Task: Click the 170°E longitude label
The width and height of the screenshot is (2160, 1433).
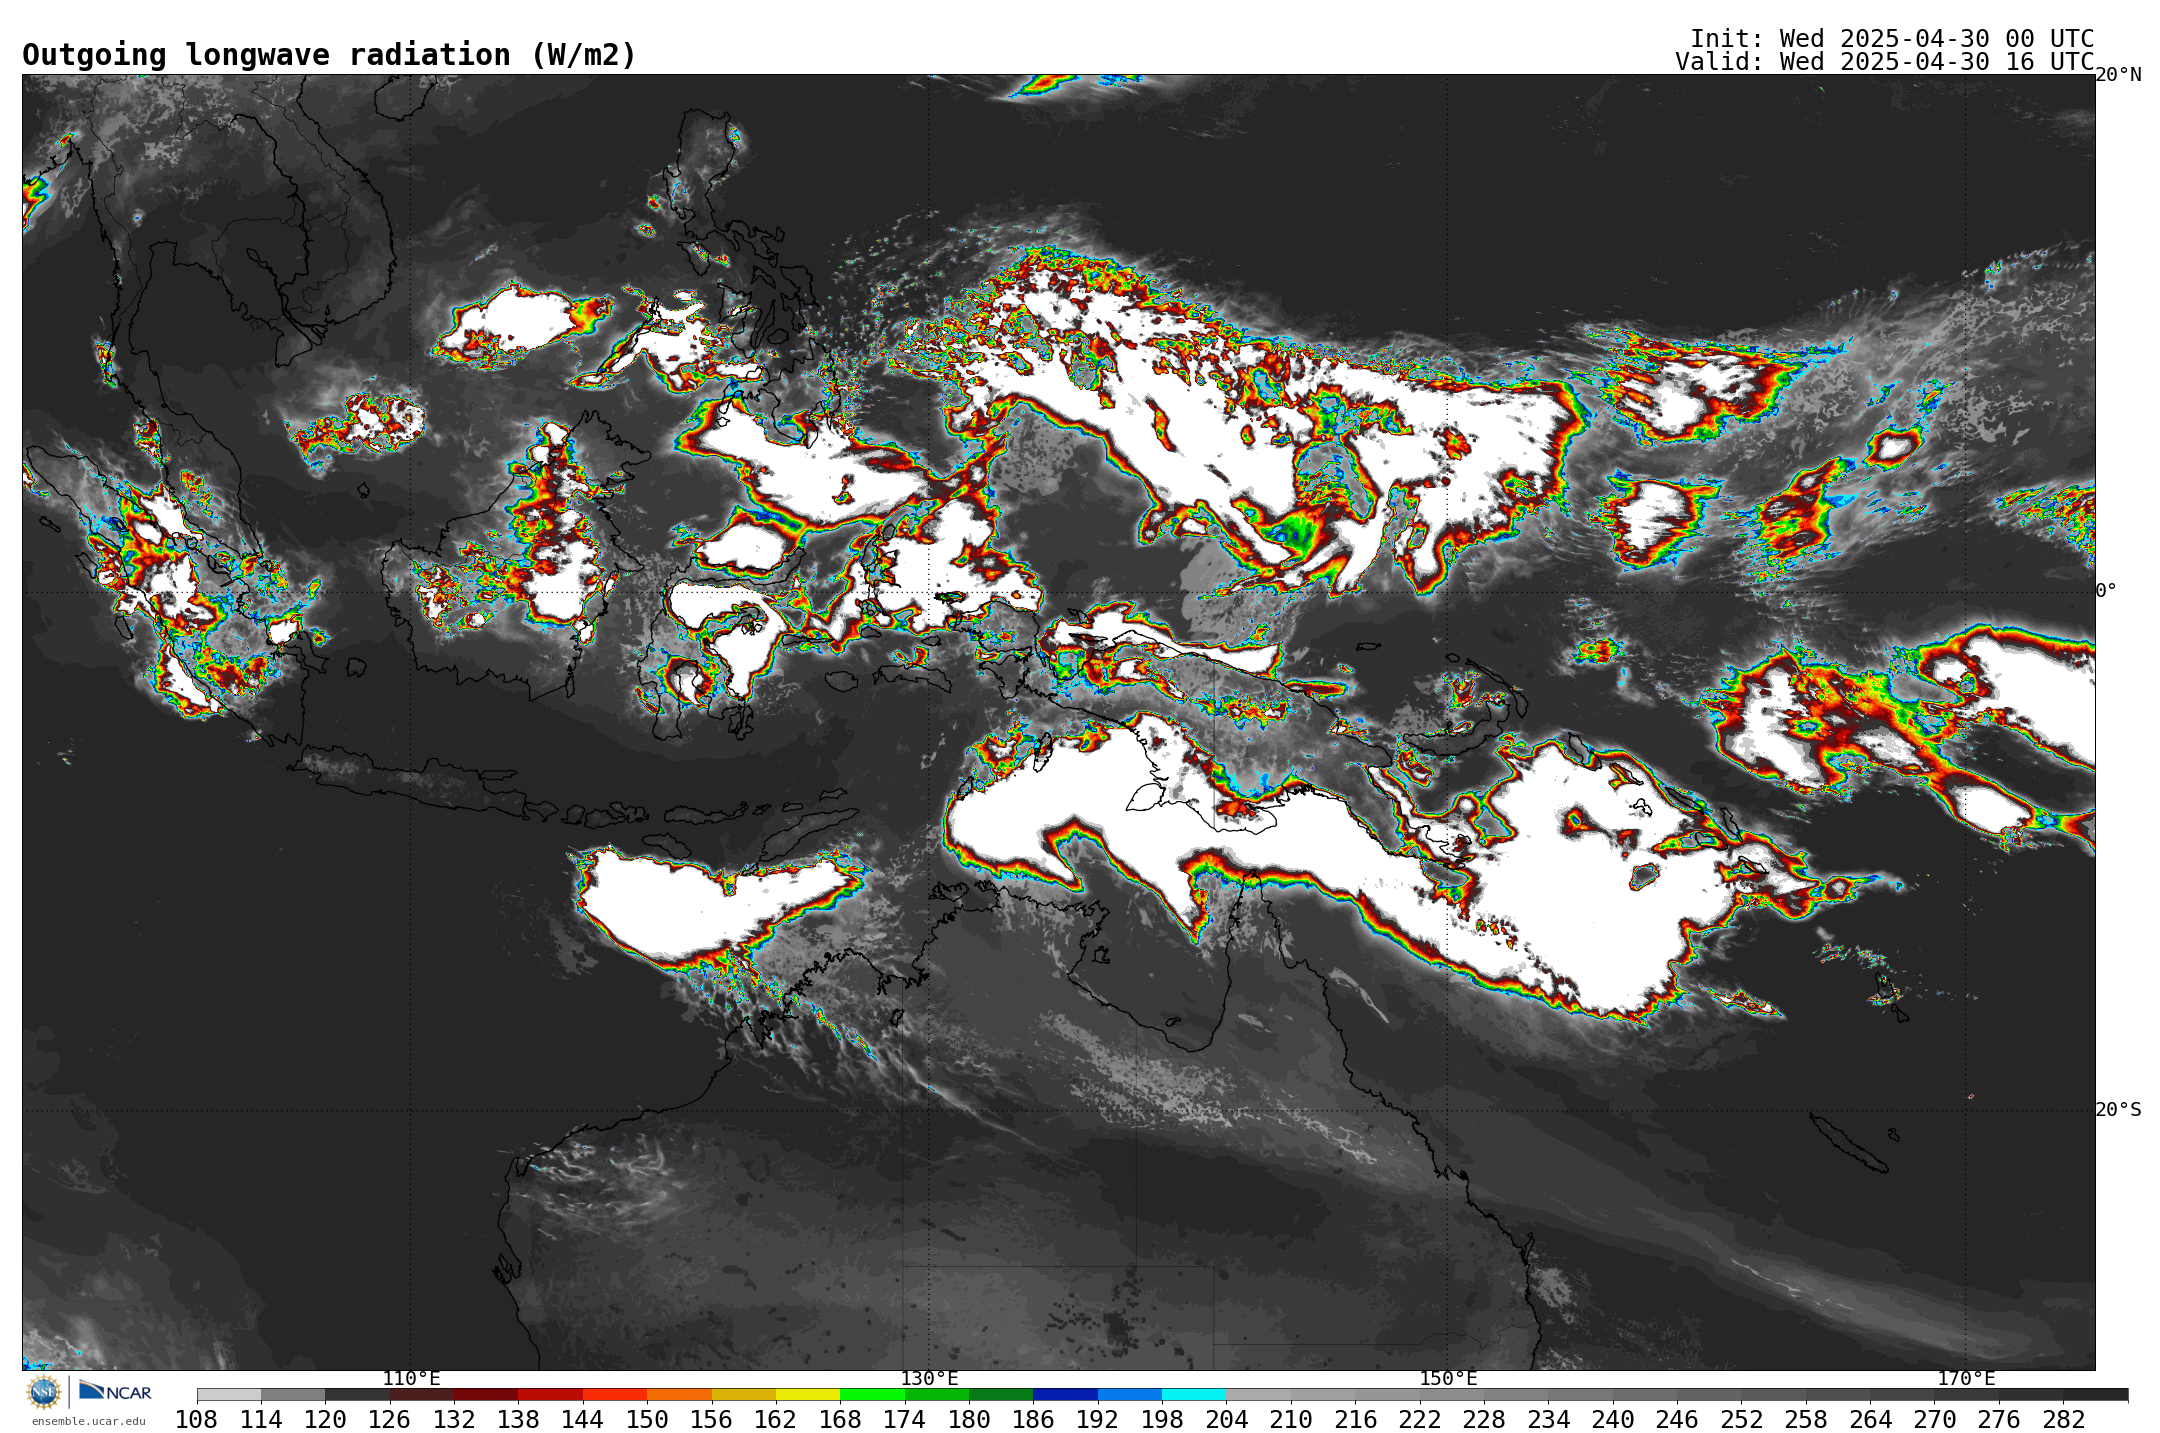Action: click(1966, 1378)
